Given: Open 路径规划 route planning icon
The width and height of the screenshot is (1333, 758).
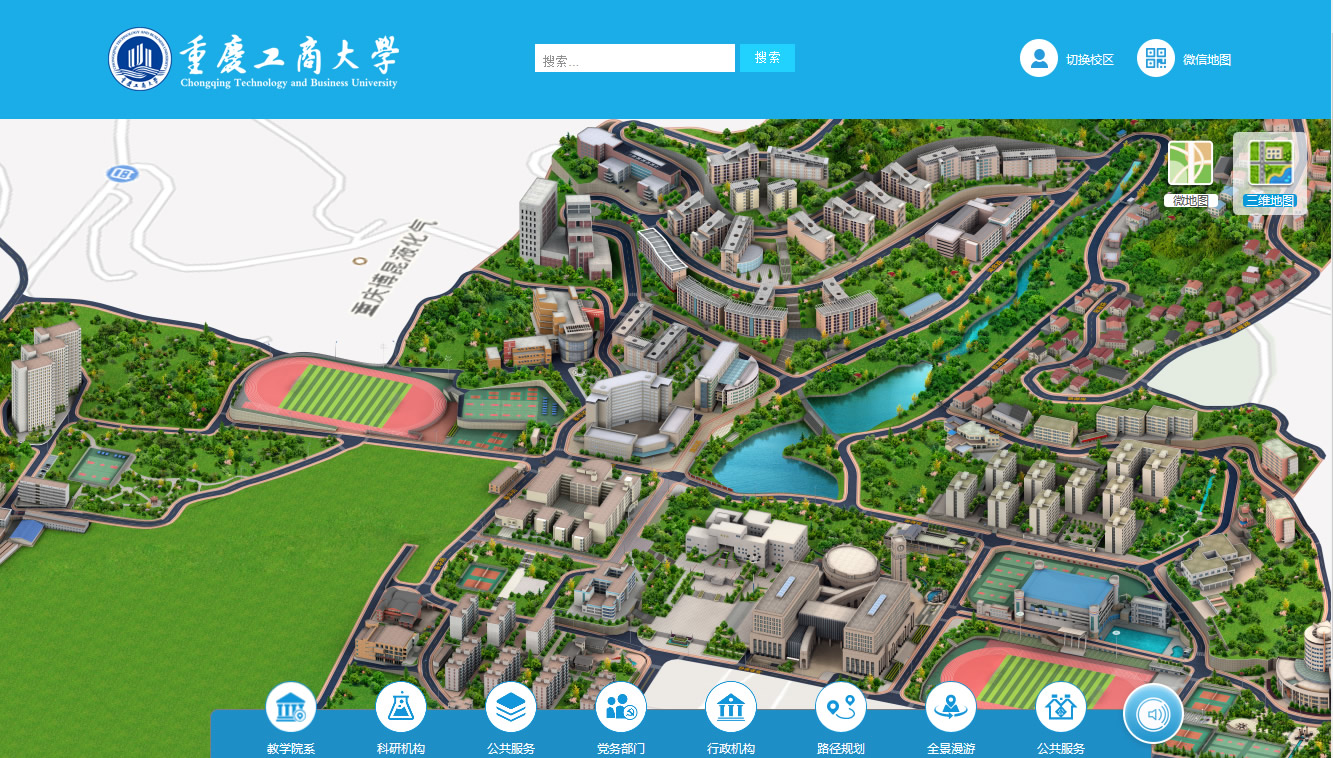Looking at the screenshot, I should [841, 708].
